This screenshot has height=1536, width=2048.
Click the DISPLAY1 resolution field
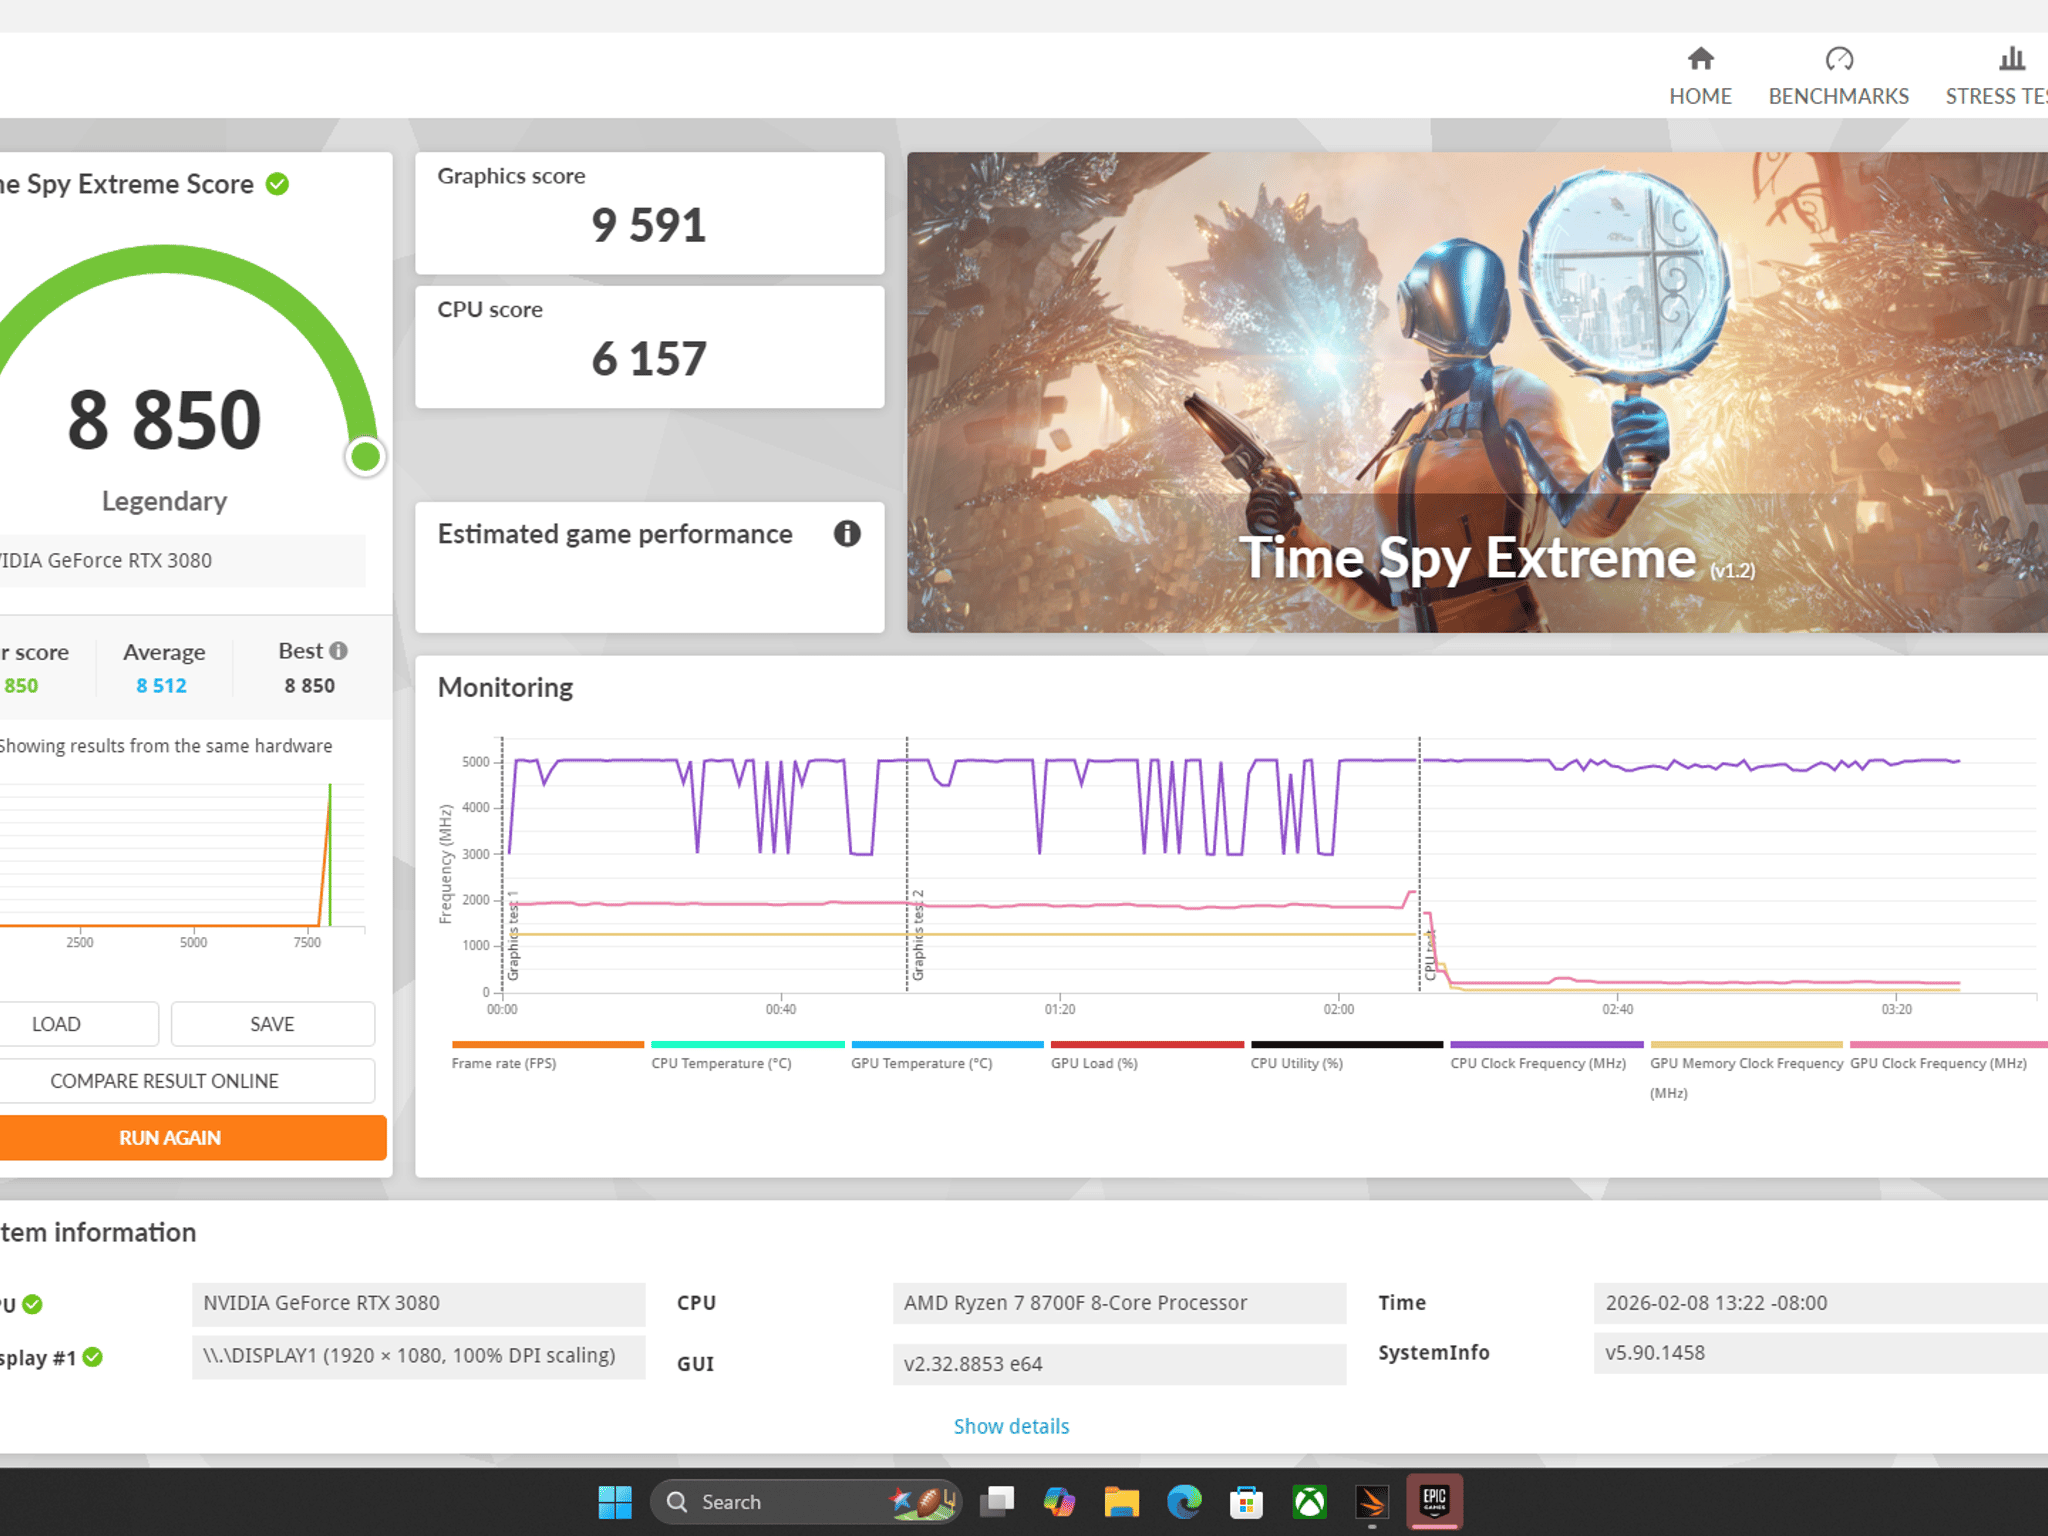(418, 1357)
